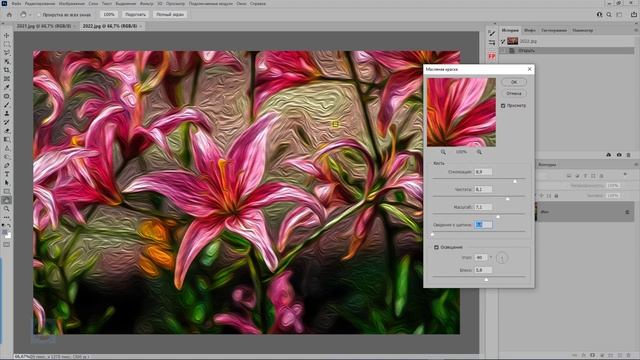Image resolution: width=640 pixels, height=360 pixels.
Task: Click the 100% zoom button
Action: [x=109, y=14]
